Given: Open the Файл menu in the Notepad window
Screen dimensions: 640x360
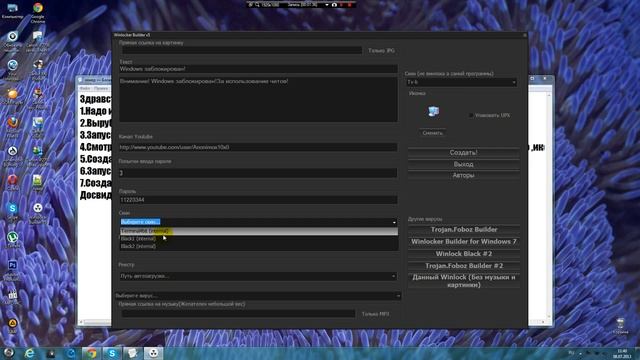Looking at the screenshot, I should 85,88.
